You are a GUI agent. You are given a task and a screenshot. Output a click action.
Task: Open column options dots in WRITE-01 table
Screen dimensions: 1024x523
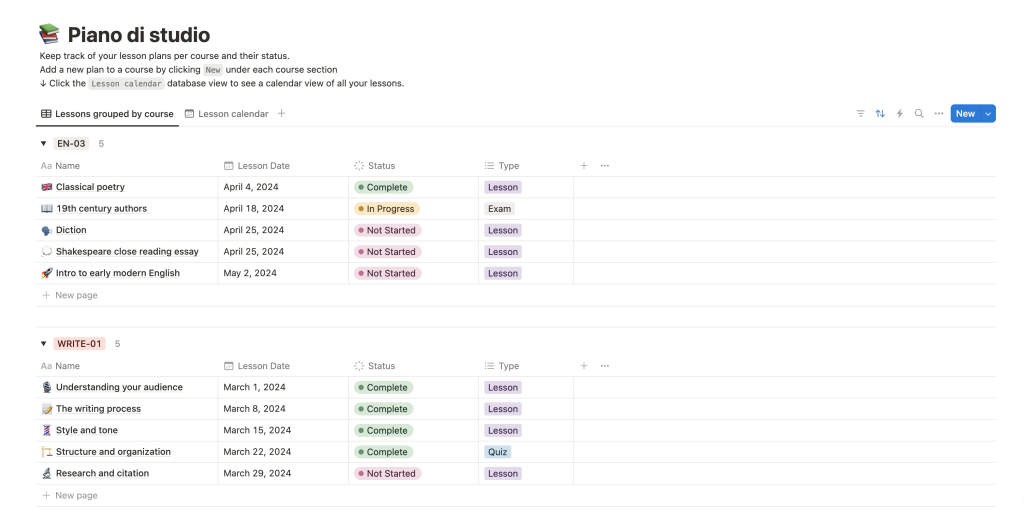(604, 366)
